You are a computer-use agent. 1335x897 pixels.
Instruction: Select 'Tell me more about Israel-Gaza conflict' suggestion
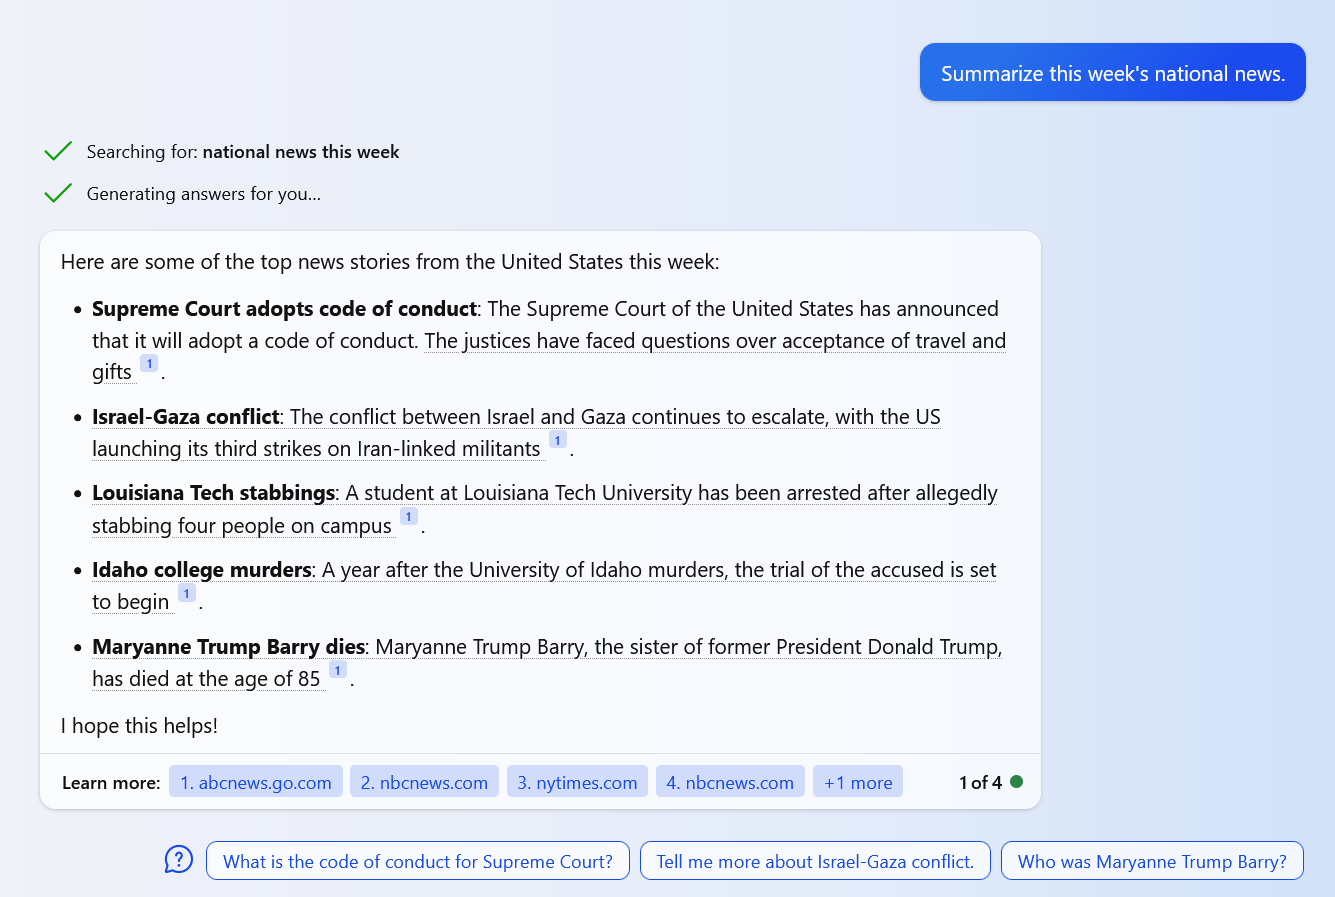[x=815, y=861]
